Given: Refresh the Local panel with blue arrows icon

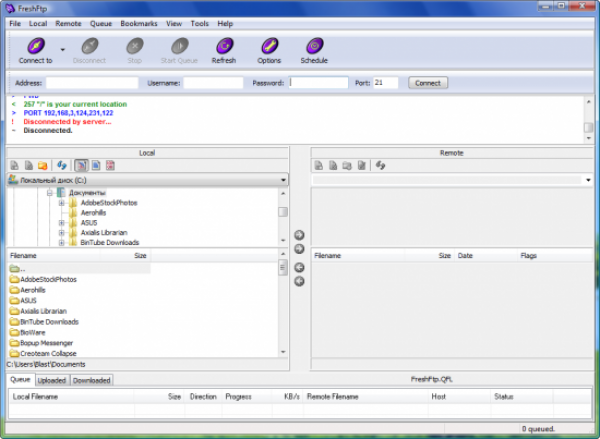Looking at the screenshot, I should click(x=62, y=165).
